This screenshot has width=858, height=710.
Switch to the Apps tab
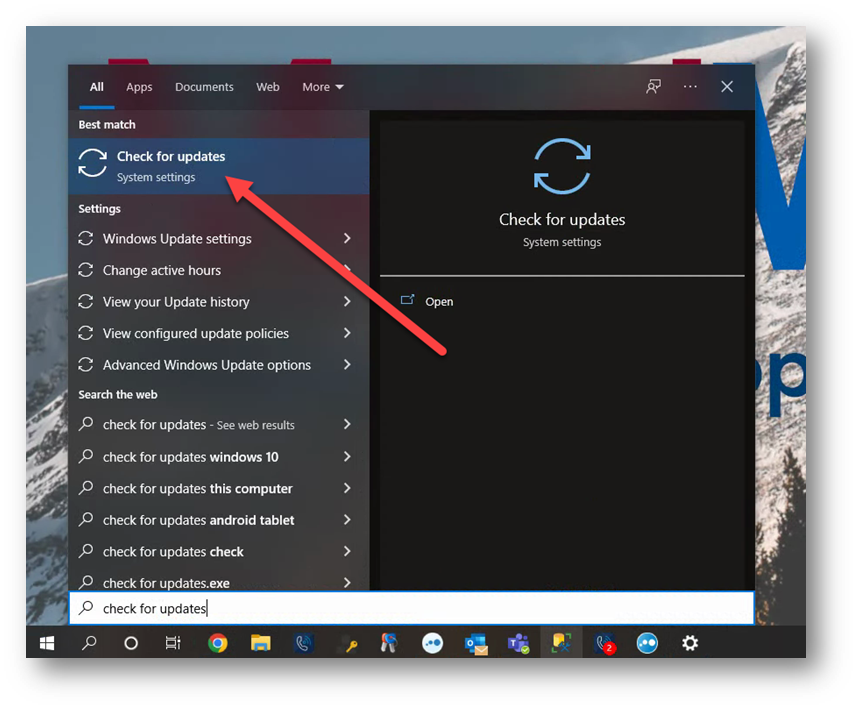coord(139,87)
